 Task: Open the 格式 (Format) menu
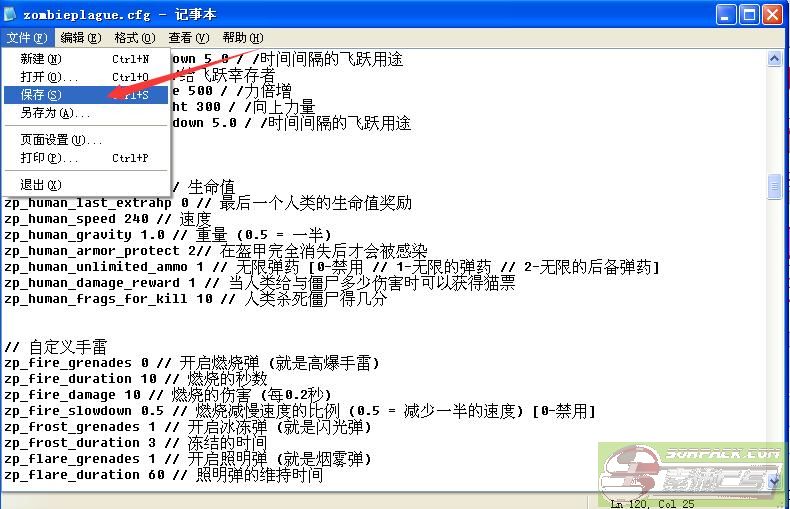click(x=134, y=38)
